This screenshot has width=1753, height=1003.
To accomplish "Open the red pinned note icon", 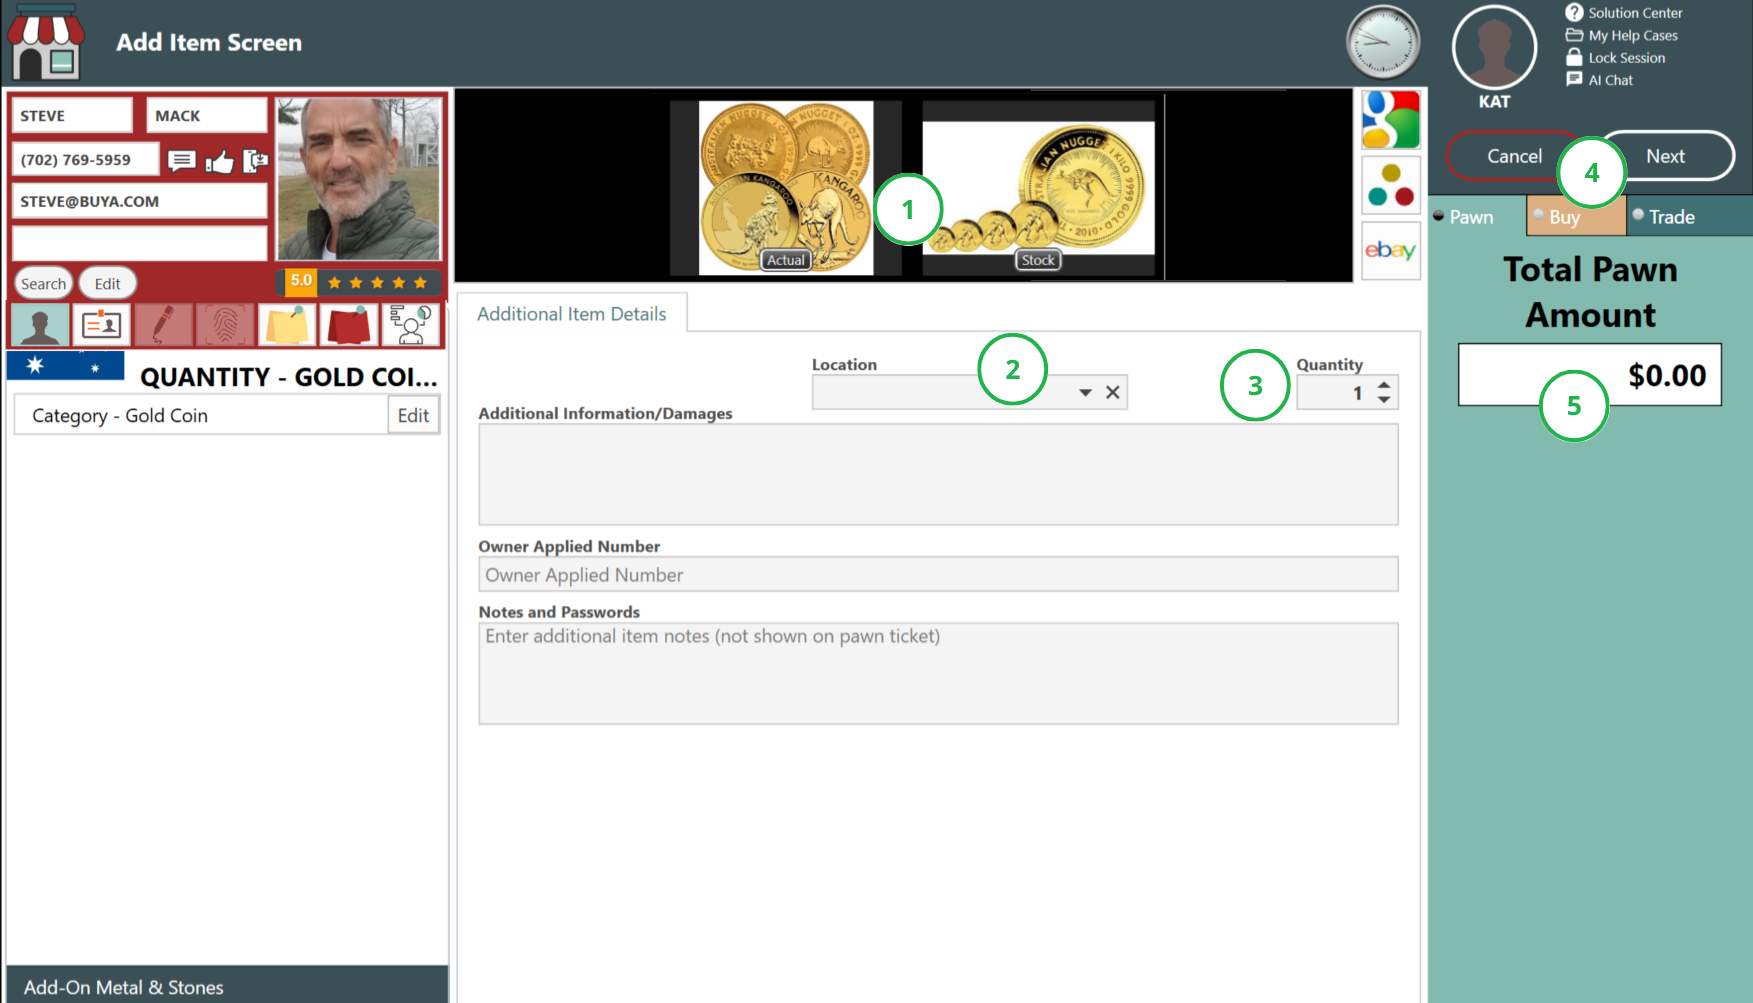I will pyautogui.click(x=349, y=325).
